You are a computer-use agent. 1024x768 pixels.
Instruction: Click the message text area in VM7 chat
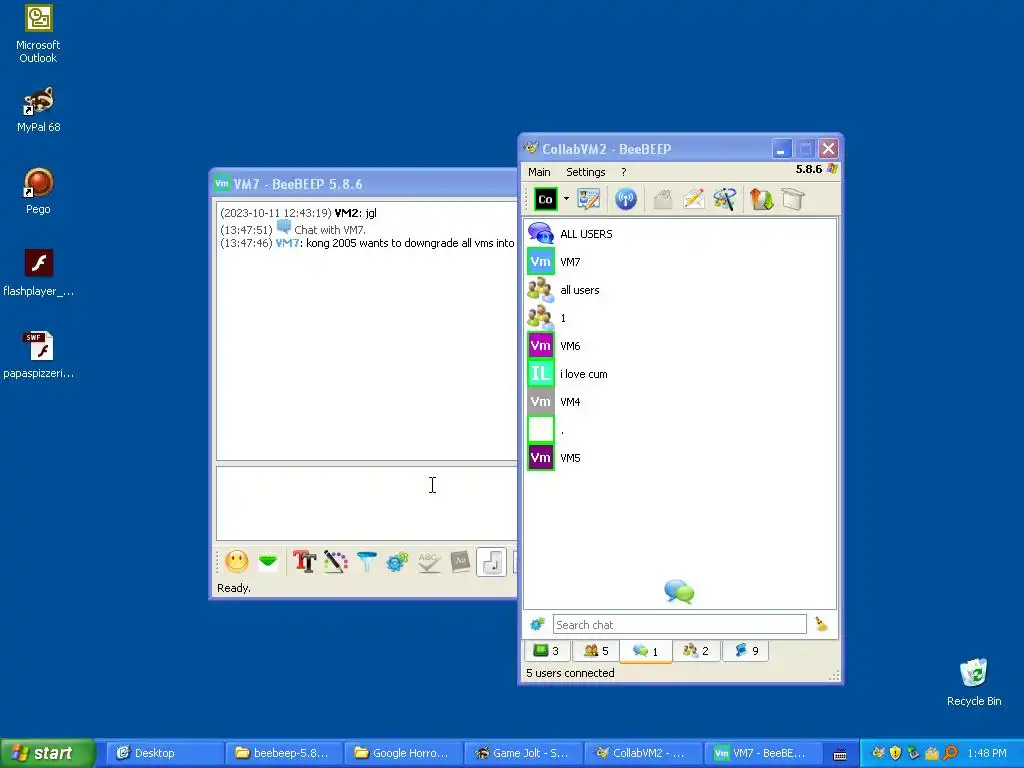click(x=366, y=503)
